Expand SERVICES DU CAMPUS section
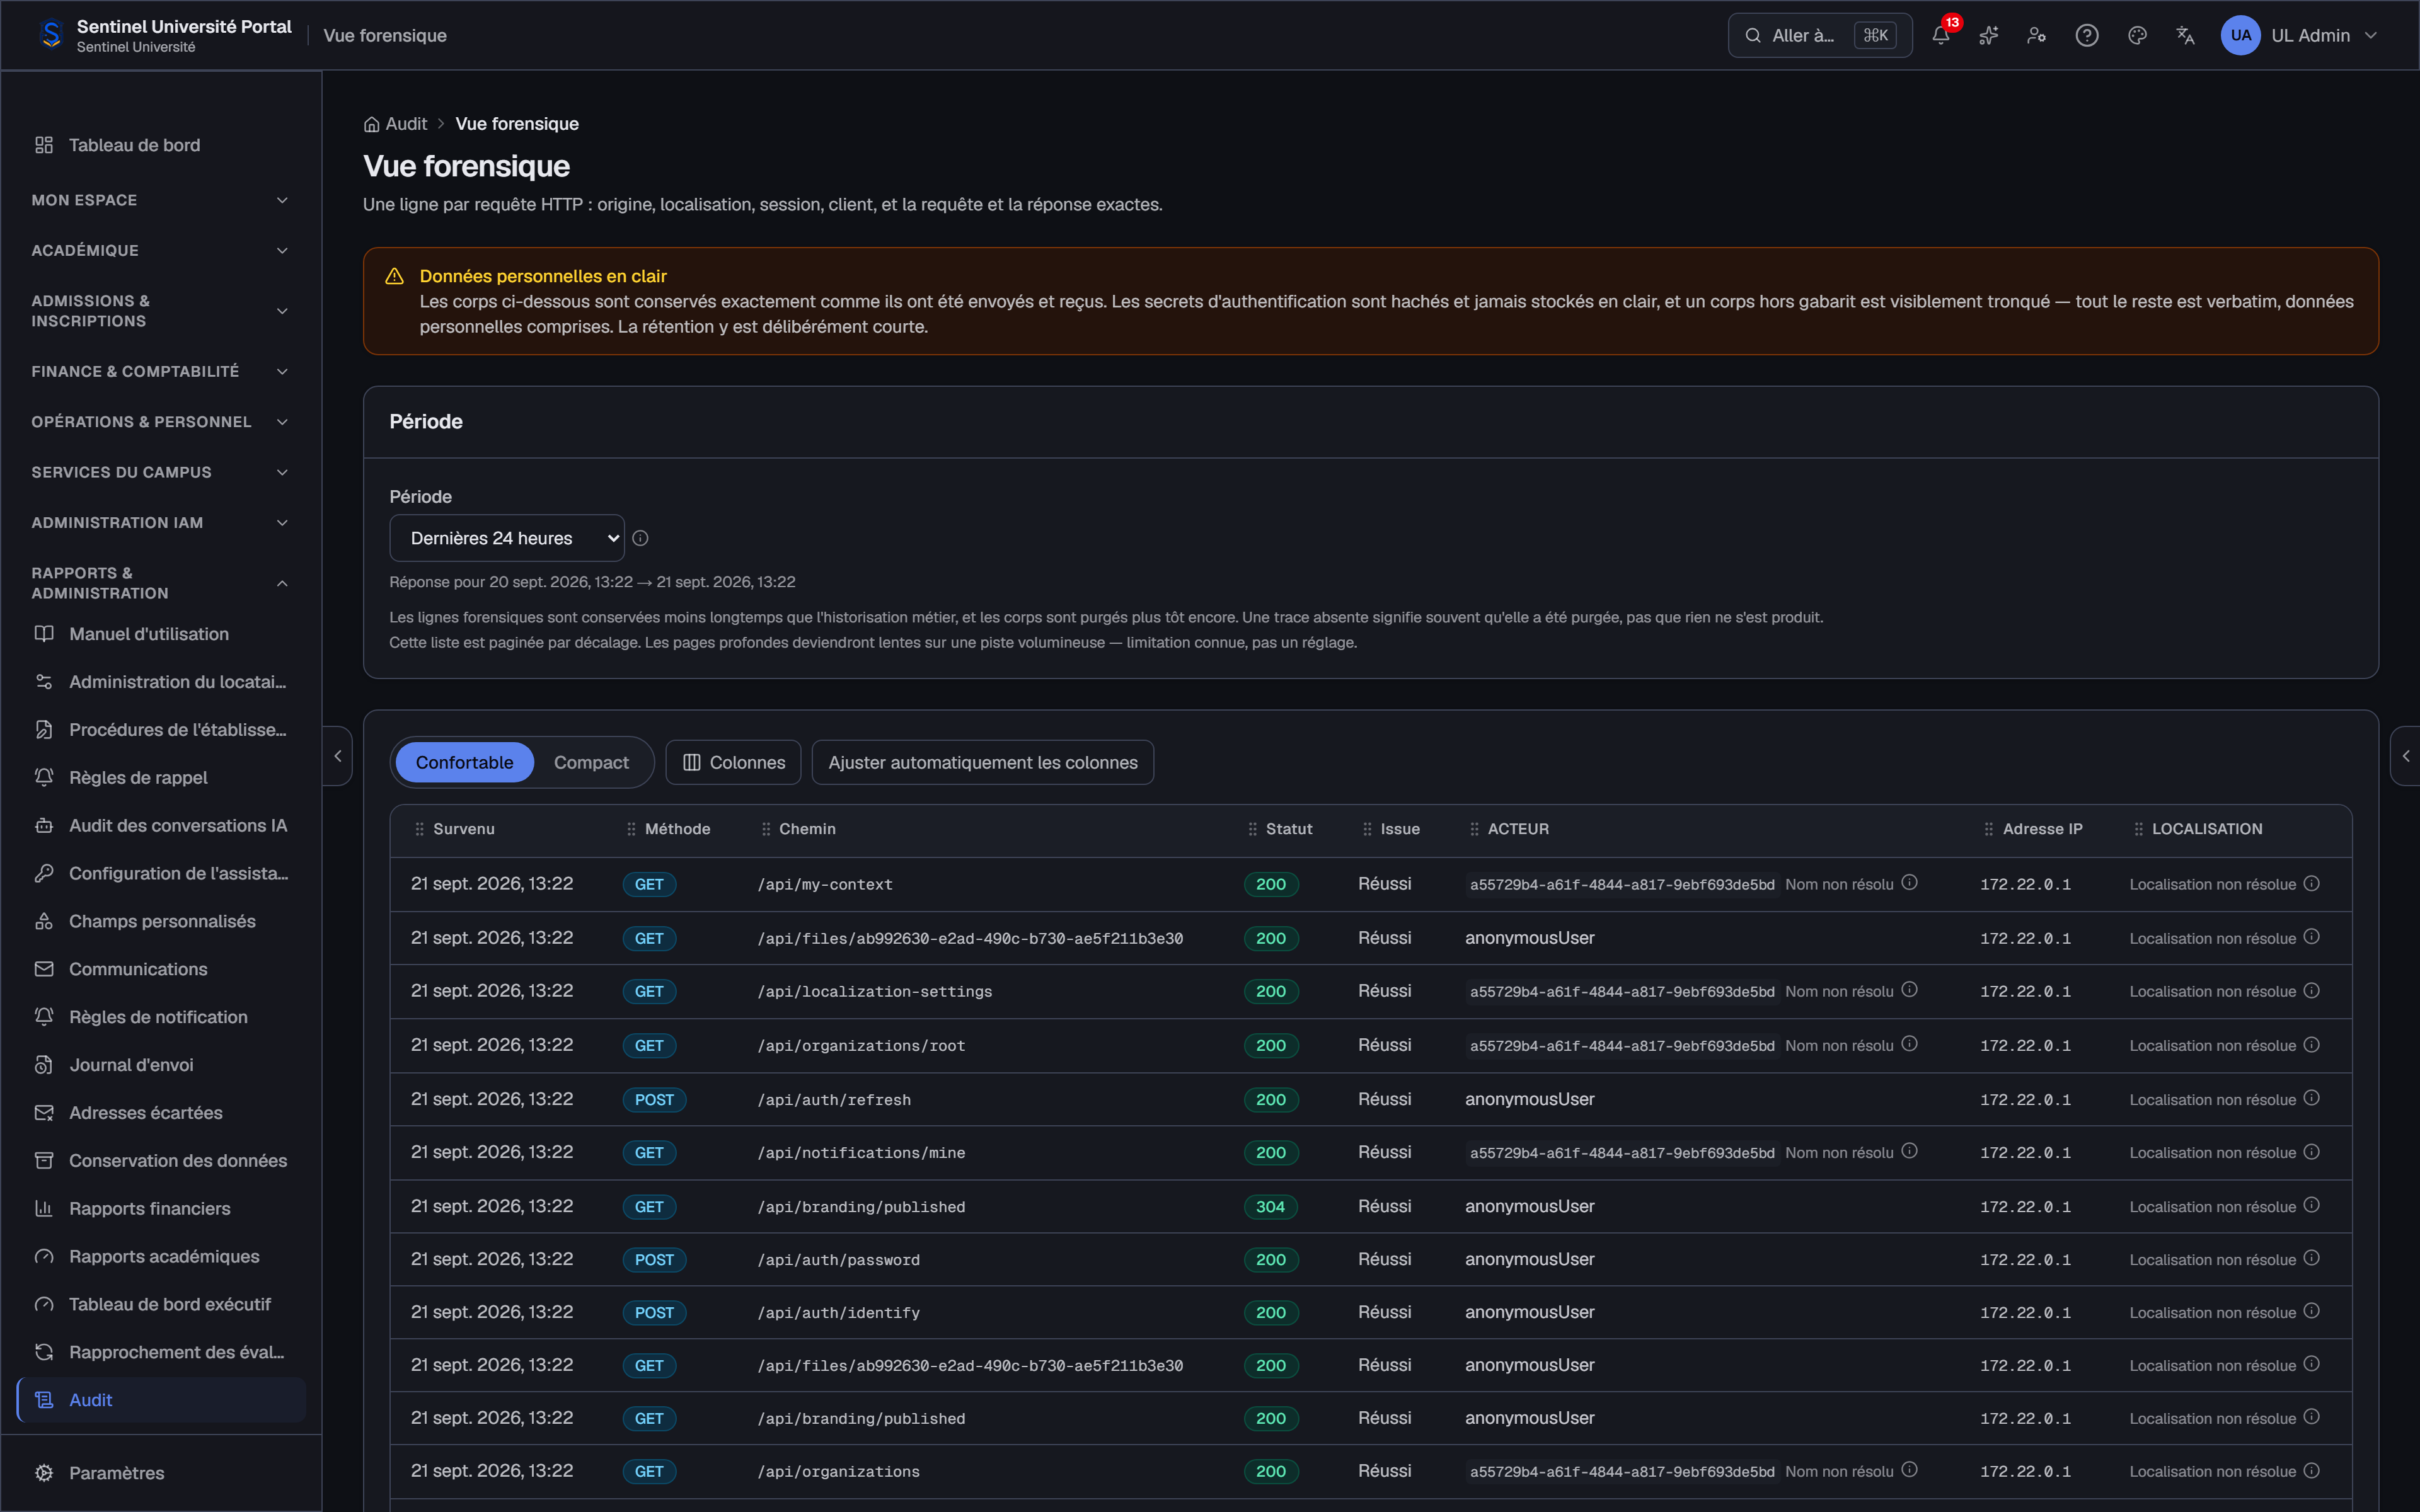The image size is (2420, 1512). [160, 472]
